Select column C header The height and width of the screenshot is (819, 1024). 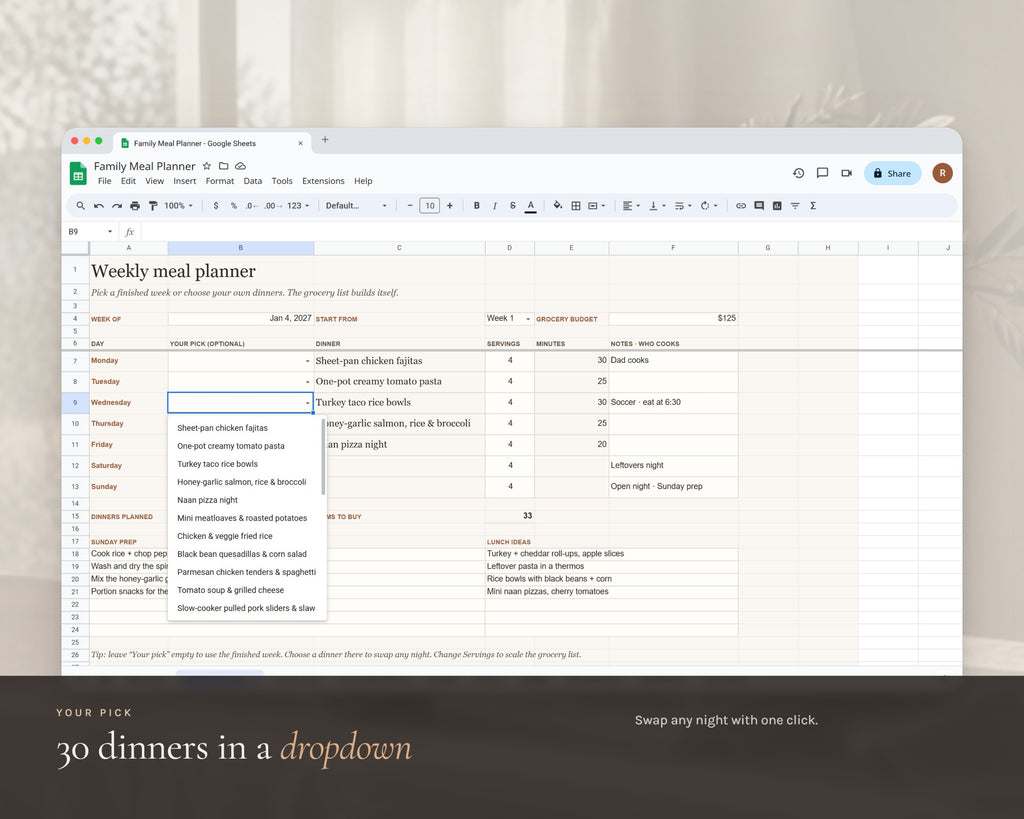(400, 248)
